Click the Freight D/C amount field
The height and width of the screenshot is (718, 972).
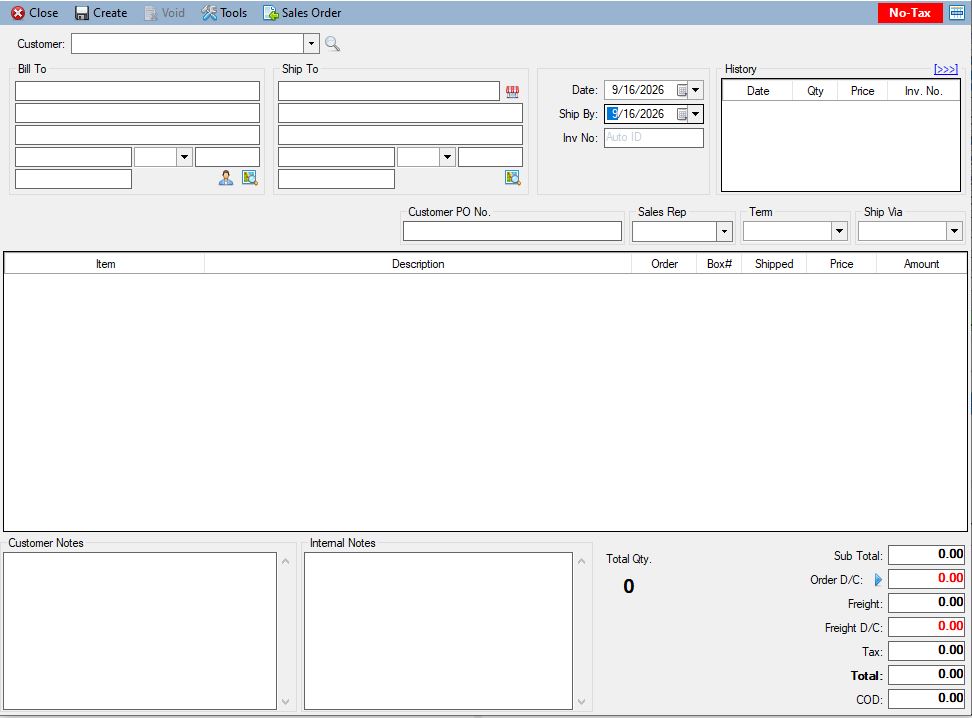pyautogui.click(x=927, y=627)
